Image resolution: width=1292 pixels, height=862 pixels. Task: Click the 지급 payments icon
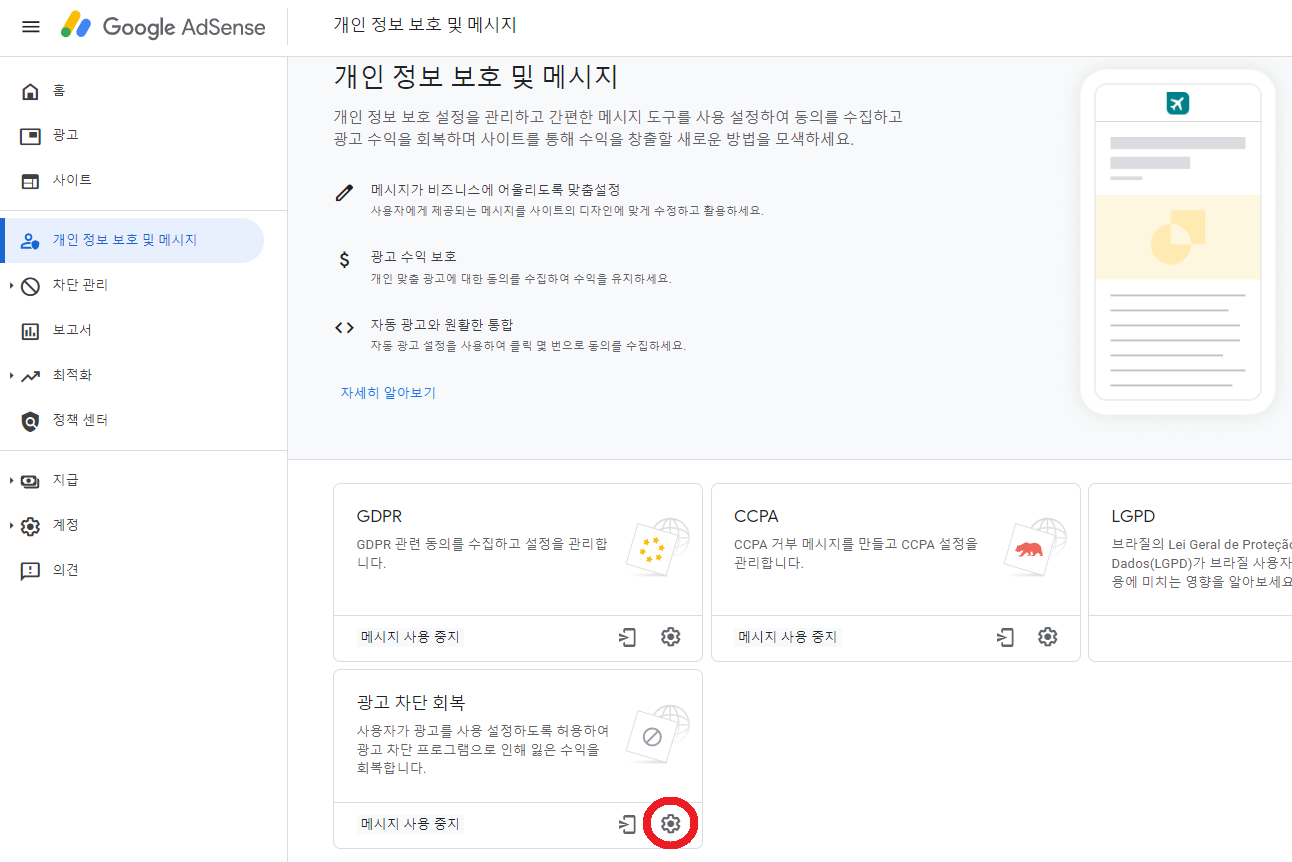(31, 481)
